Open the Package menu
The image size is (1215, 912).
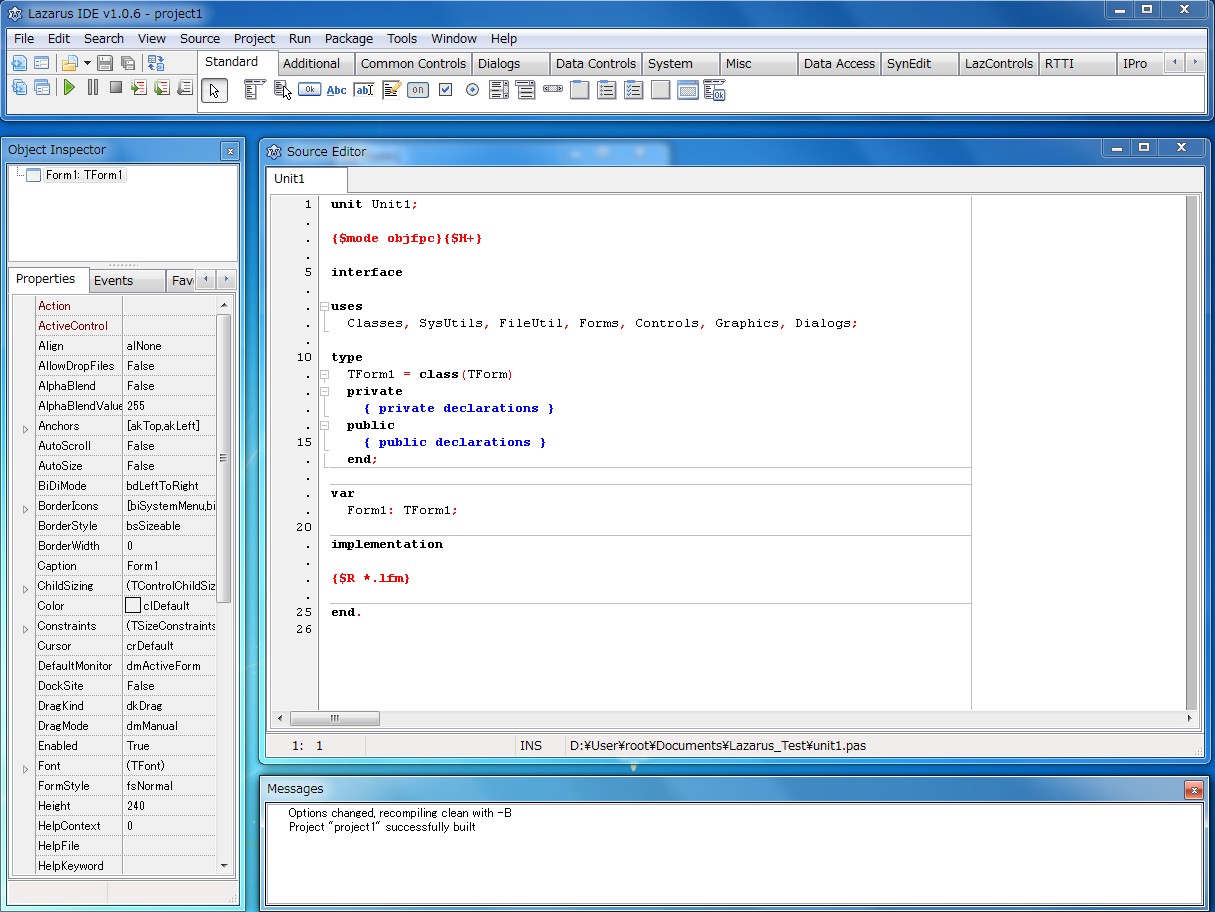[348, 38]
